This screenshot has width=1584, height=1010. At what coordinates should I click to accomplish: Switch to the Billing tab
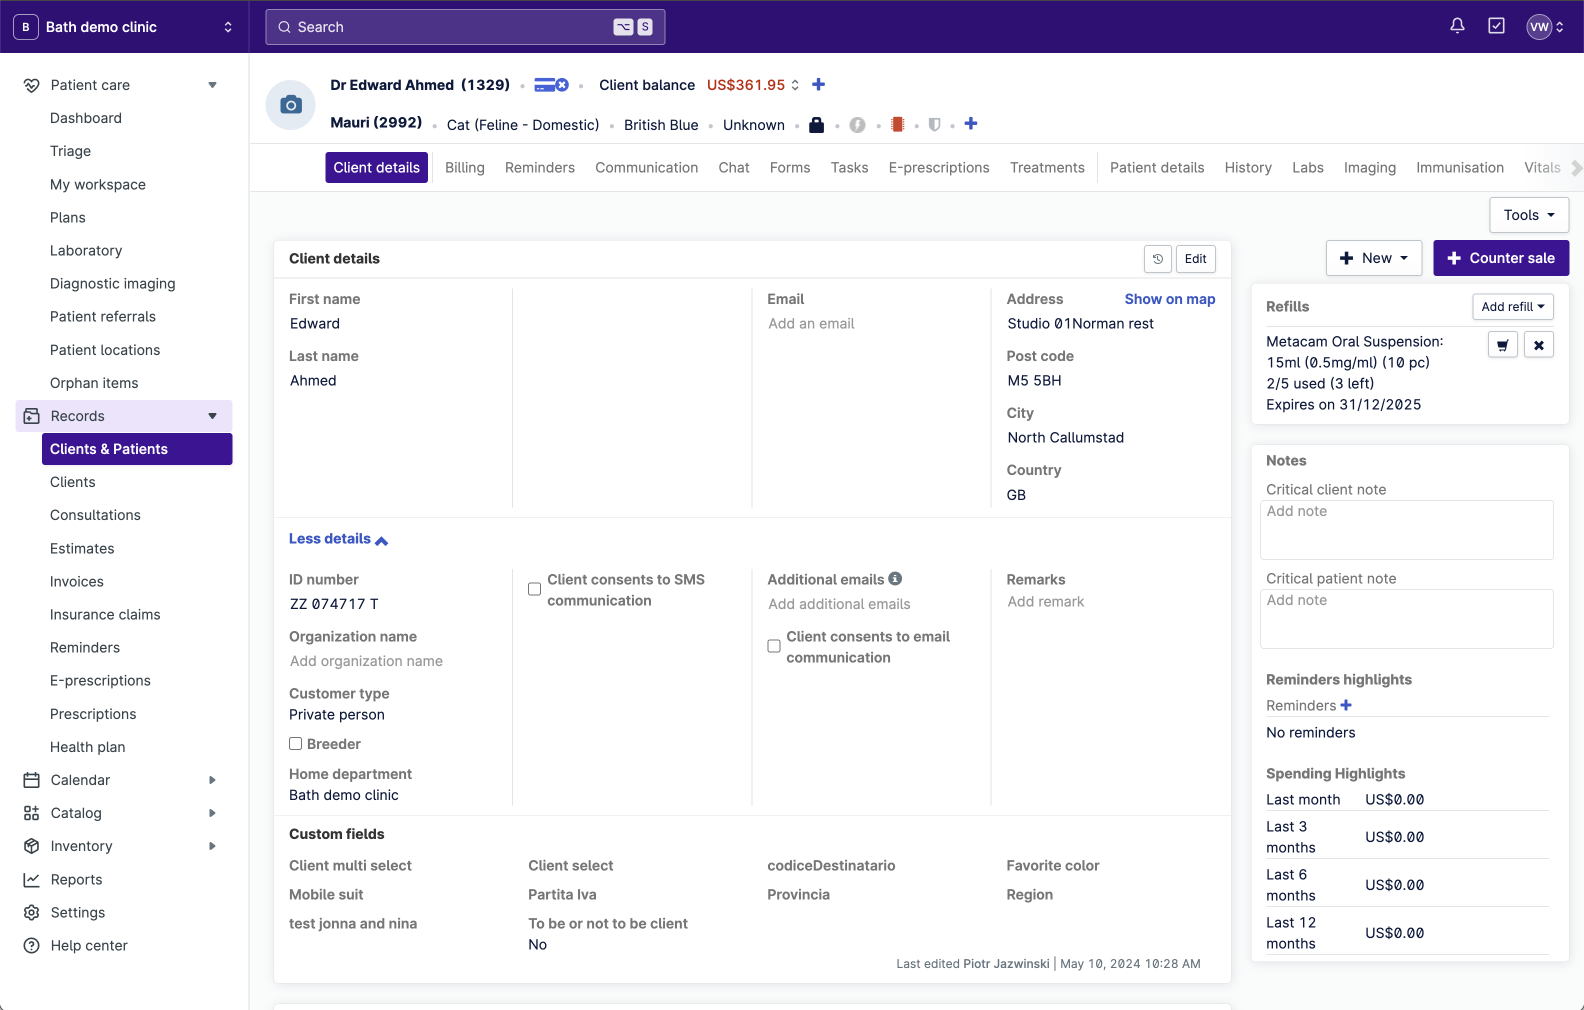[464, 168]
